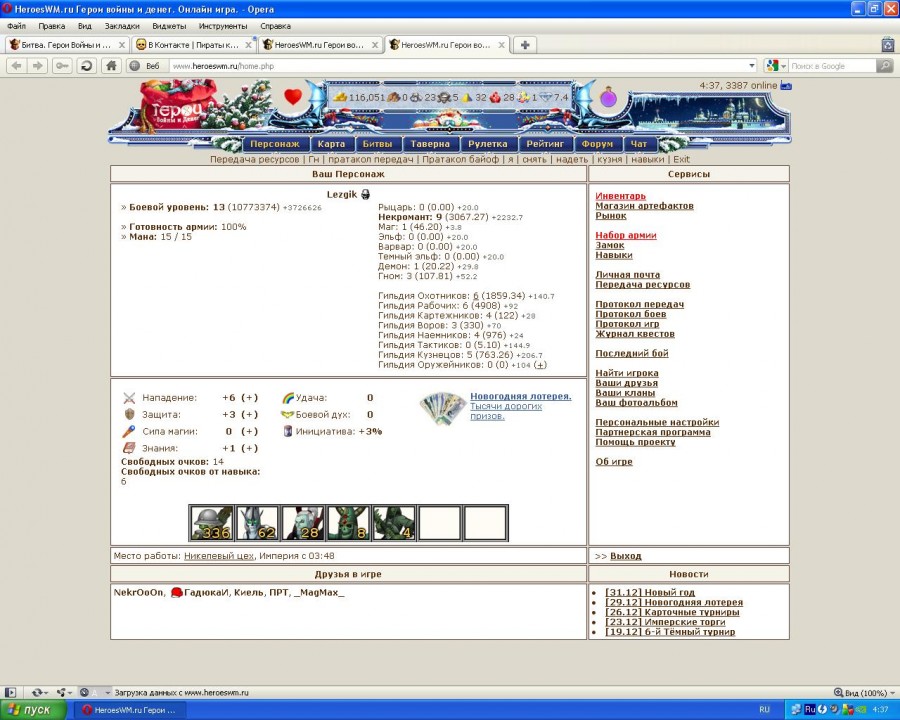Open the Никелевый цех workplace link
Viewport: 900px width, 720px height.
(x=219, y=556)
